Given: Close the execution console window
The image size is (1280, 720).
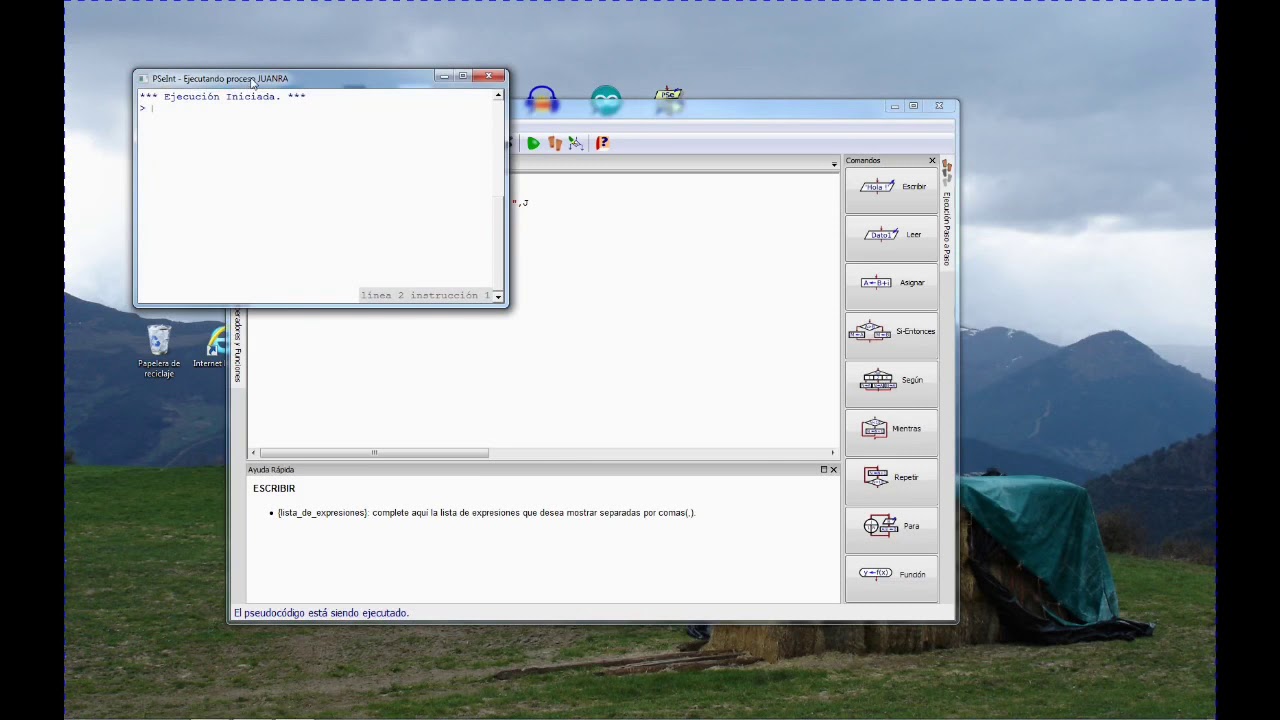Looking at the screenshot, I should [489, 76].
